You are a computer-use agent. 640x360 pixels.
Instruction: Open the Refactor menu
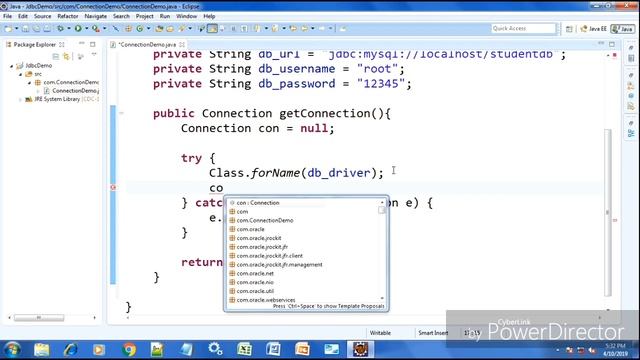pyautogui.click(x=68, y=16)
